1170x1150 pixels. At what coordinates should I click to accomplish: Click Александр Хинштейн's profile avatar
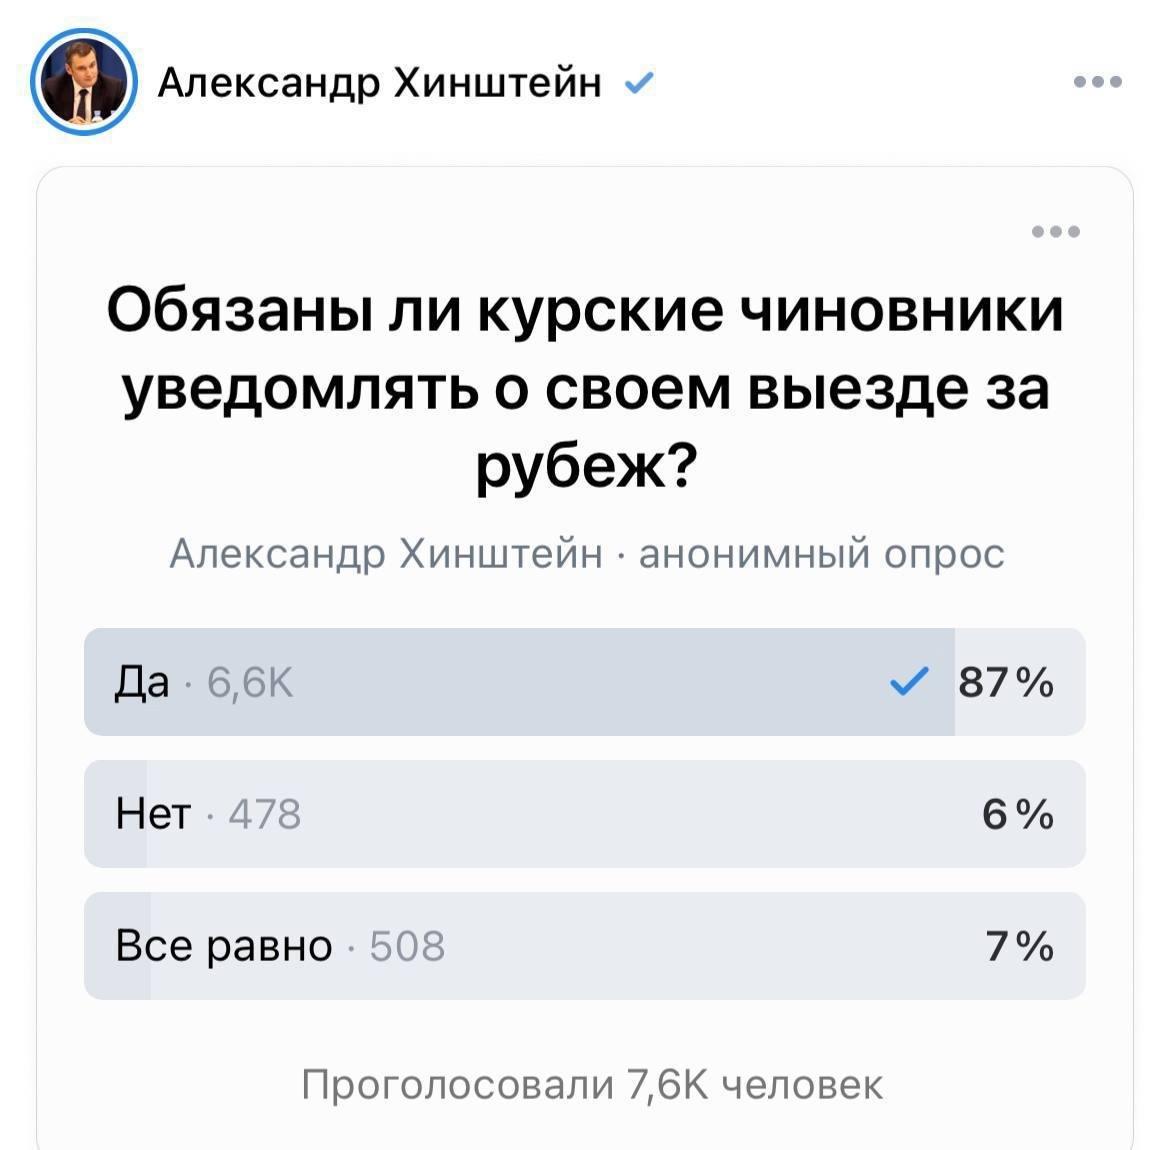pyautogui.click(x=84, y=84)
